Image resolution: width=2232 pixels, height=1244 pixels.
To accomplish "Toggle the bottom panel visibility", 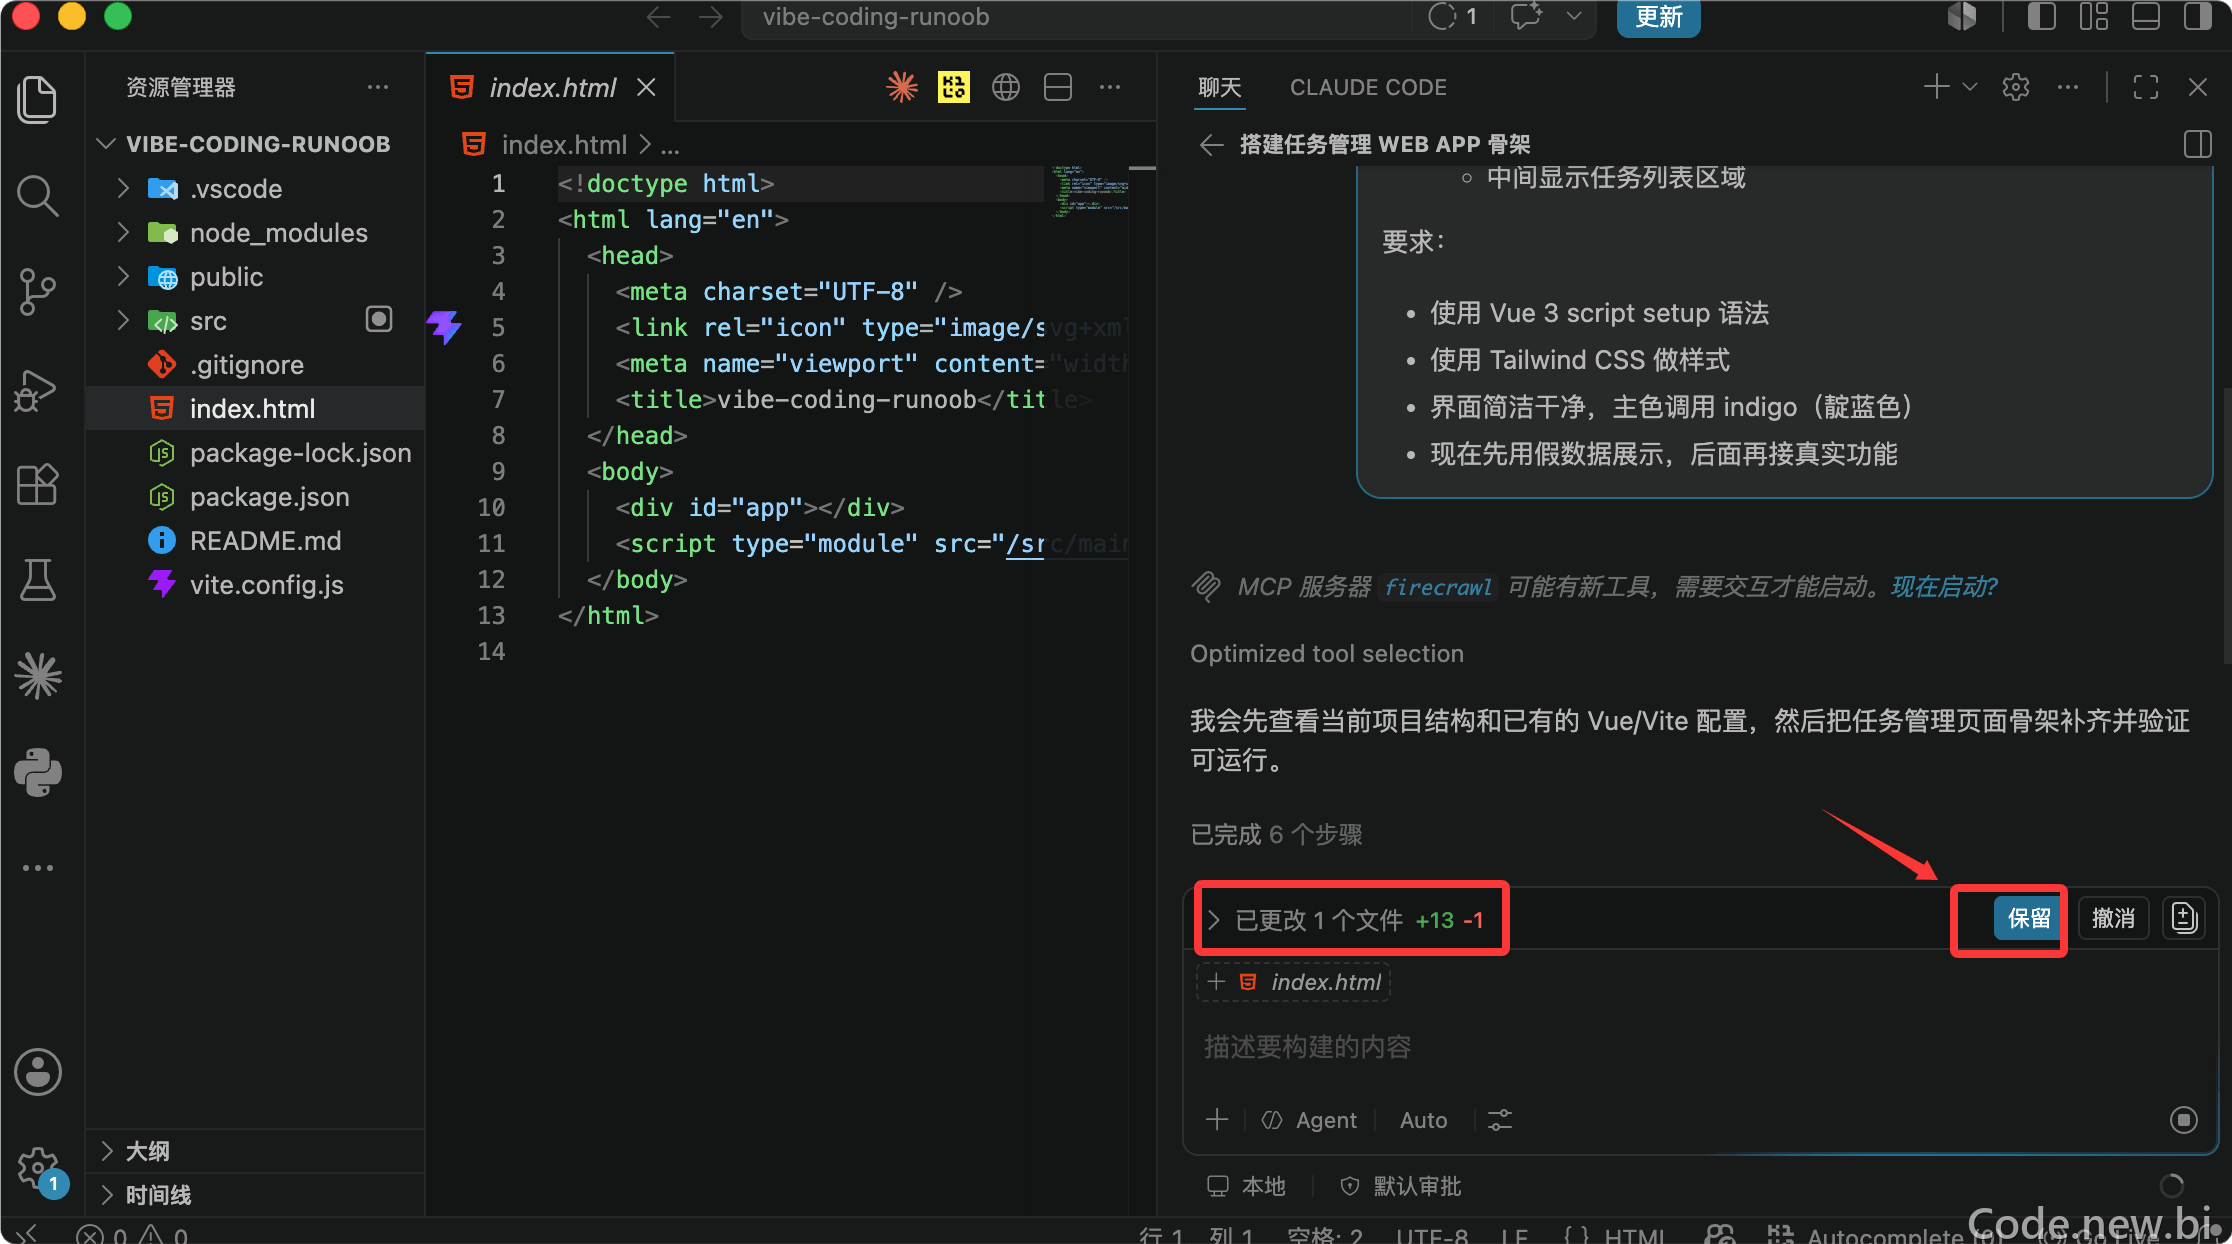I will pos(2146,17).
